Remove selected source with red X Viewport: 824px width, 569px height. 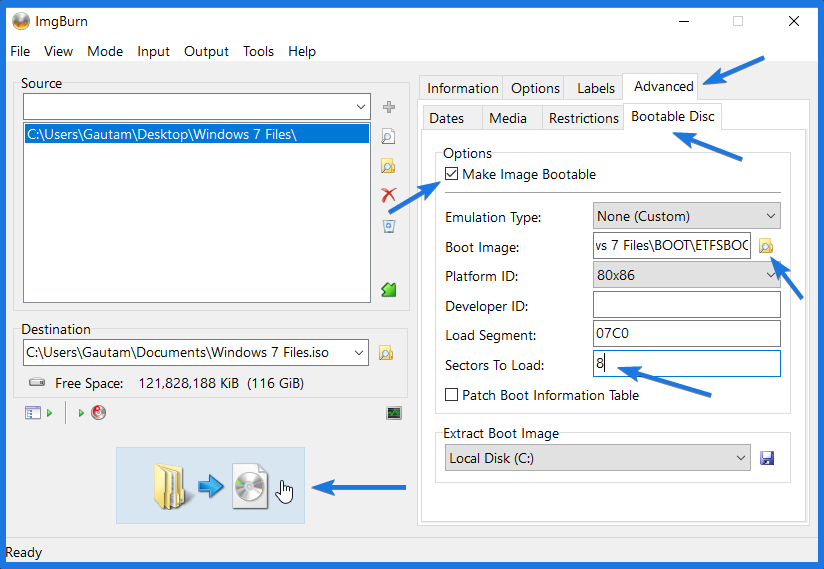(x=389, y=195)
